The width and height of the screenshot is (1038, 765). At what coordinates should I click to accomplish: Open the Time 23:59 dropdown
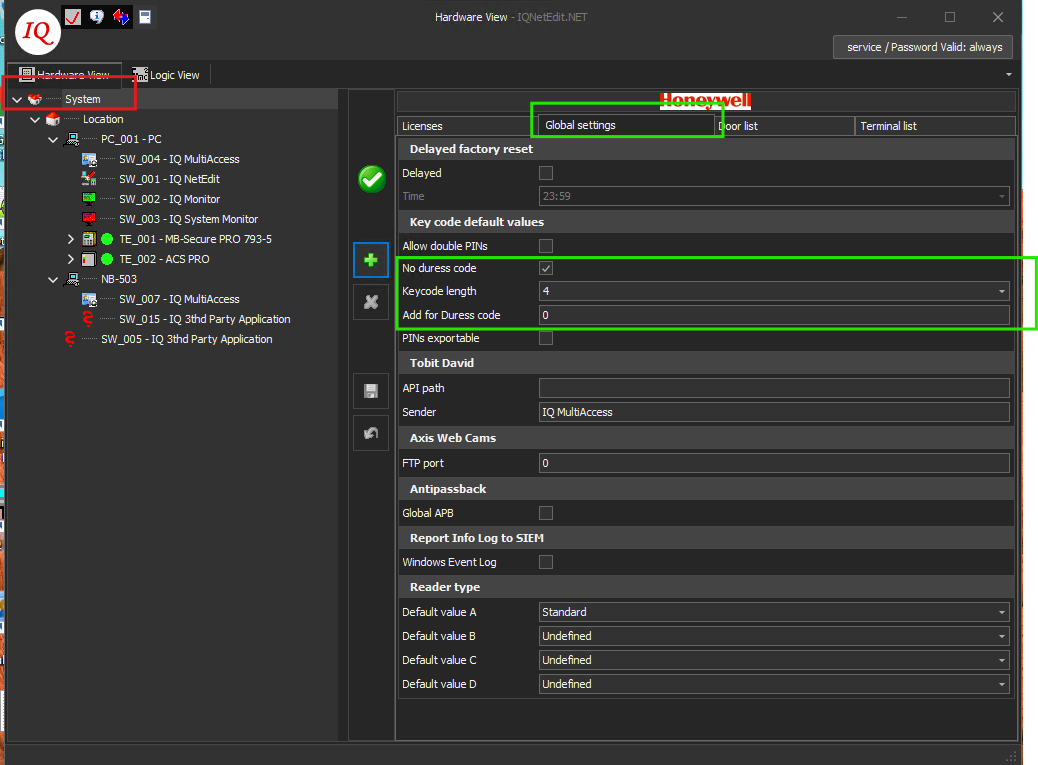[x=1002, y=197]
